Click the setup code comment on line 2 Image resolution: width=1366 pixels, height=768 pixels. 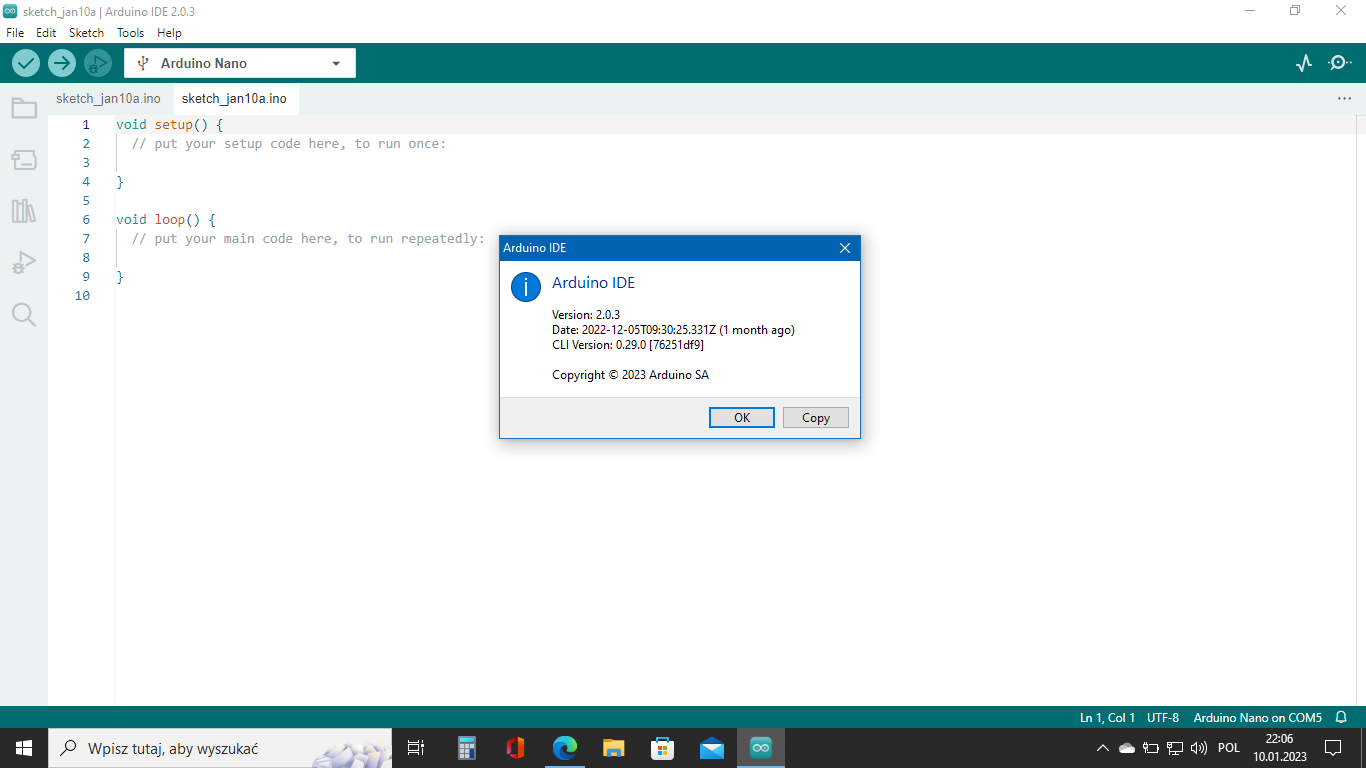coord(289,144)
